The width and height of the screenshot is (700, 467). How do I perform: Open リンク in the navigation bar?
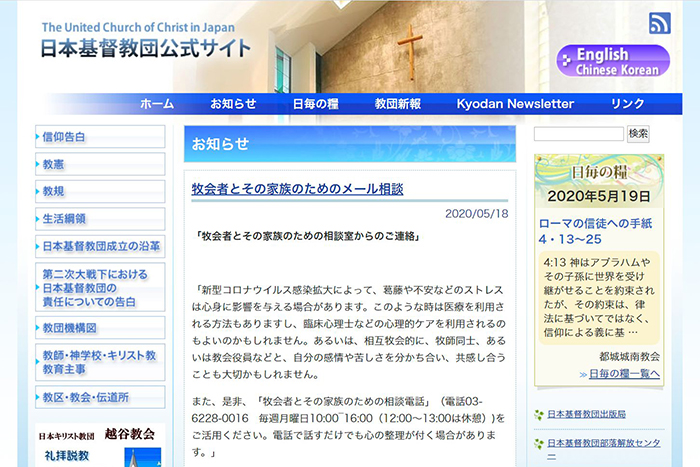[x=627, y=104]
